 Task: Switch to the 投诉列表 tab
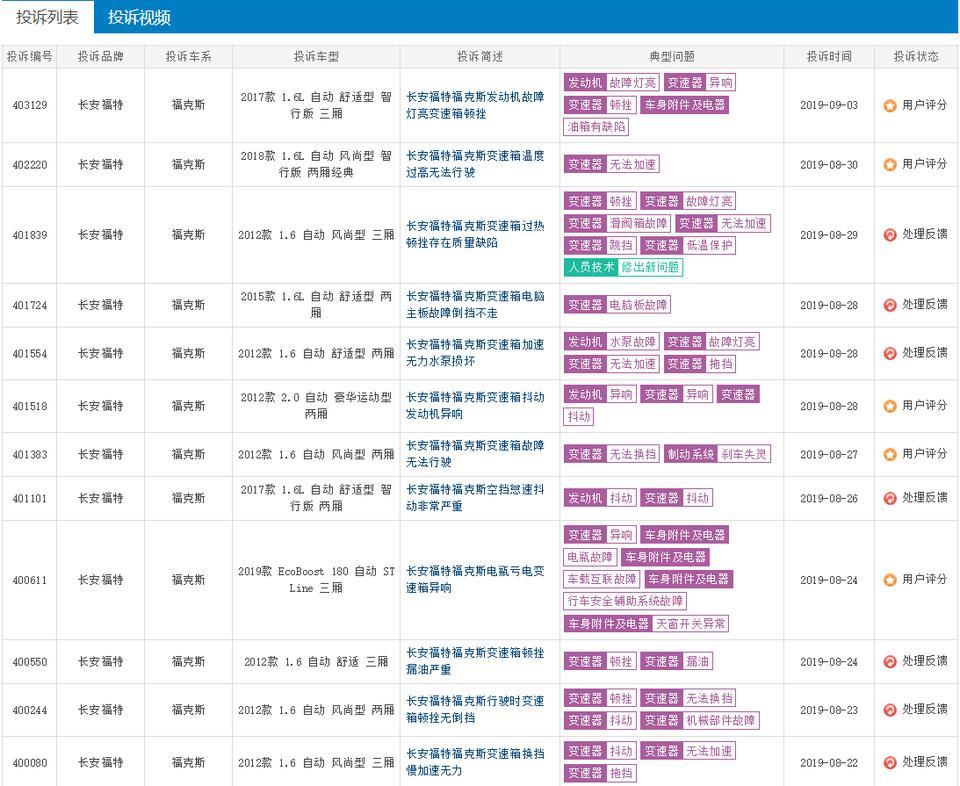[47, 17]
